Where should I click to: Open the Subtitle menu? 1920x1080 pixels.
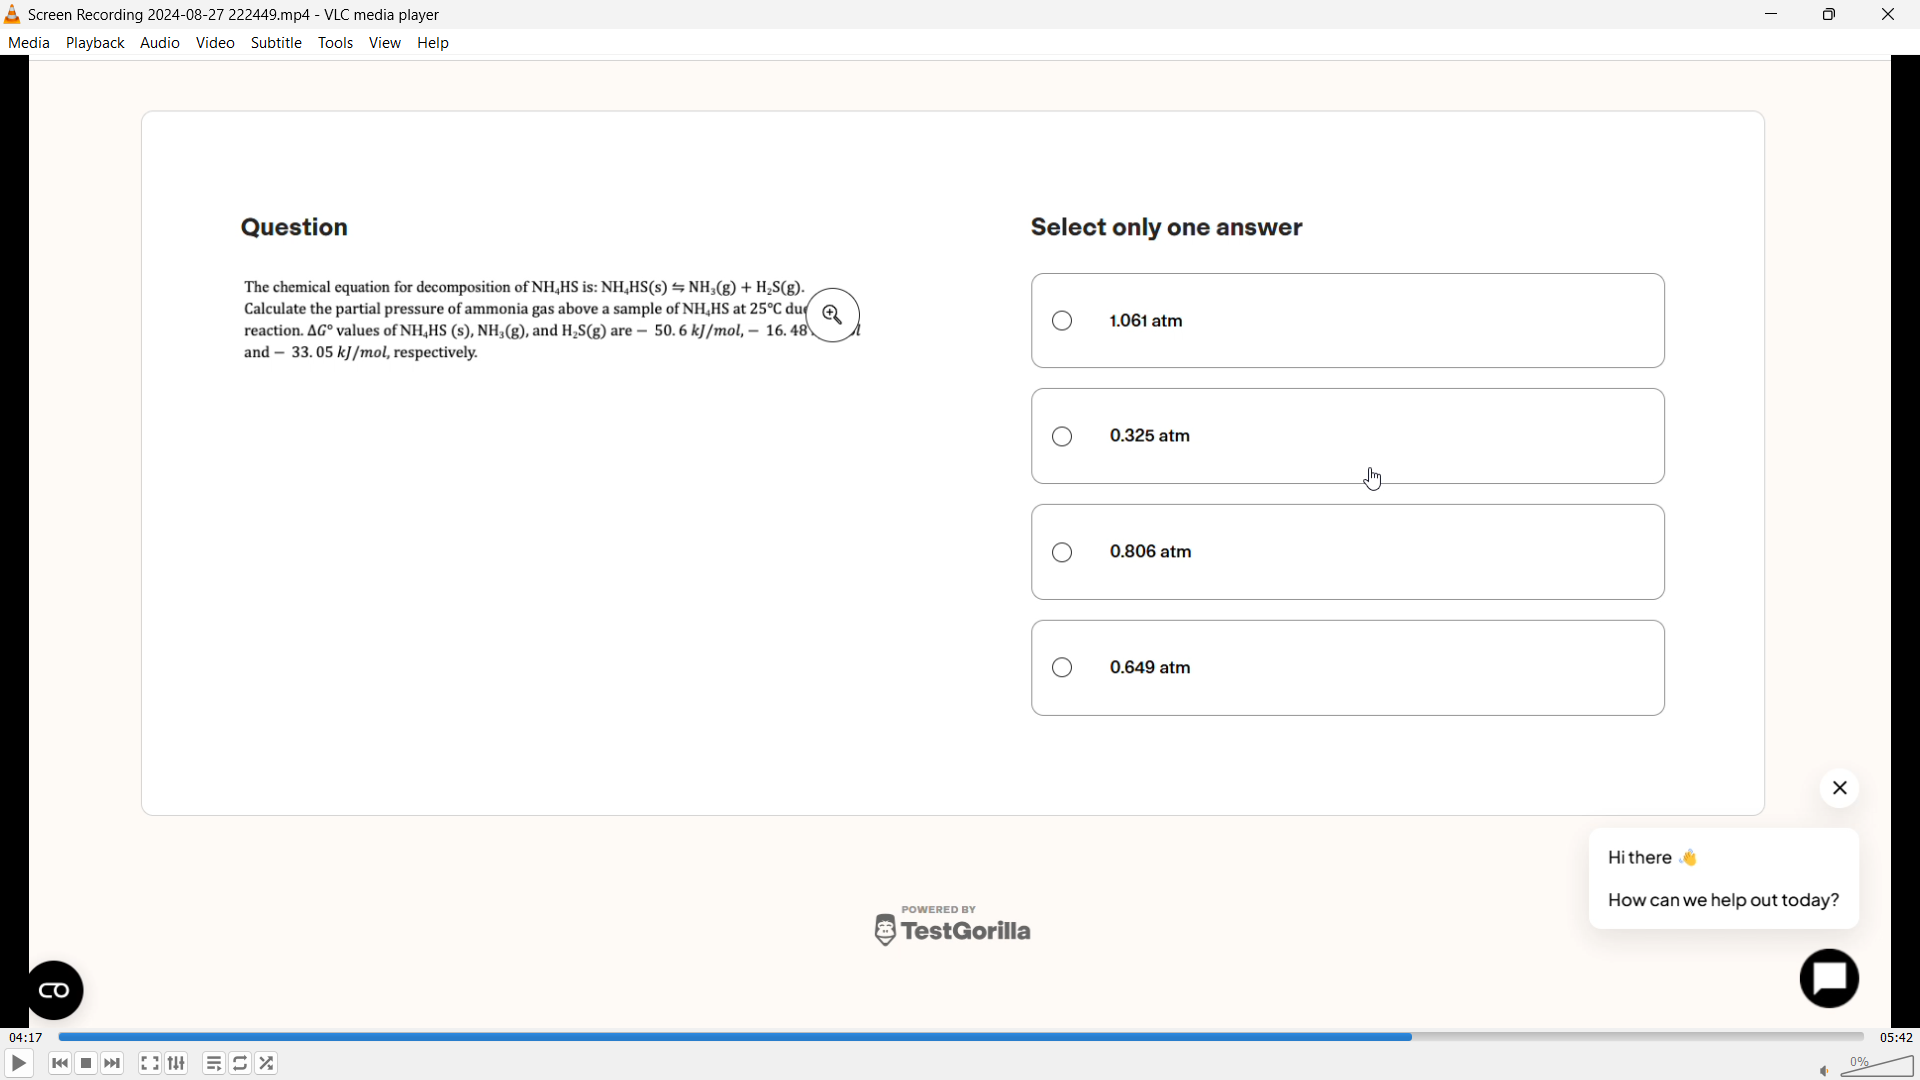[277, 43]
